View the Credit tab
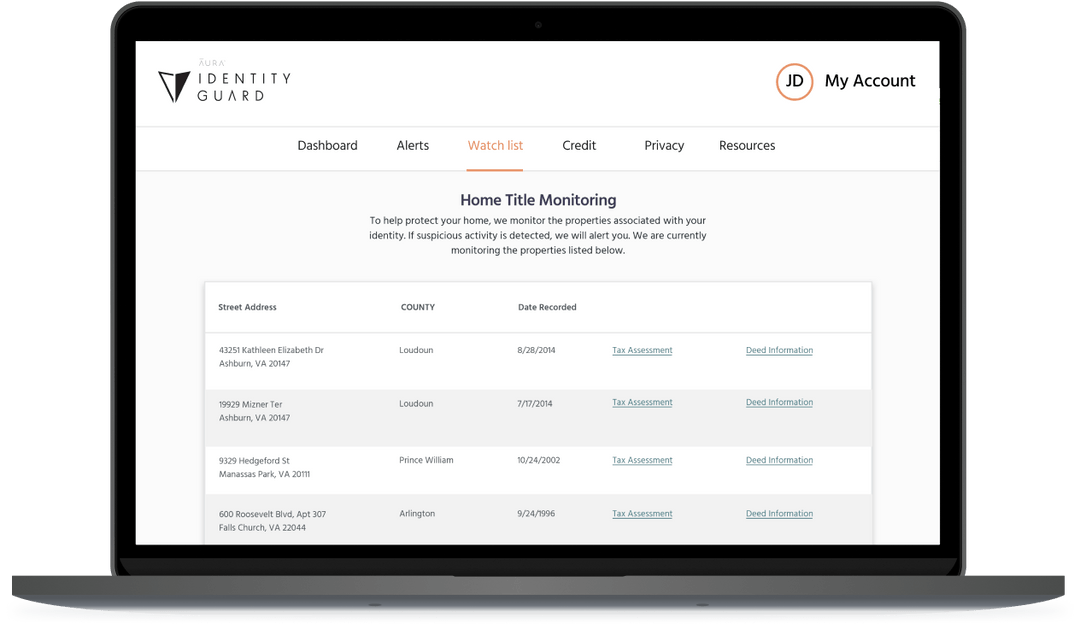Viewport: 1080px width, 624px height. click(579, 145)
